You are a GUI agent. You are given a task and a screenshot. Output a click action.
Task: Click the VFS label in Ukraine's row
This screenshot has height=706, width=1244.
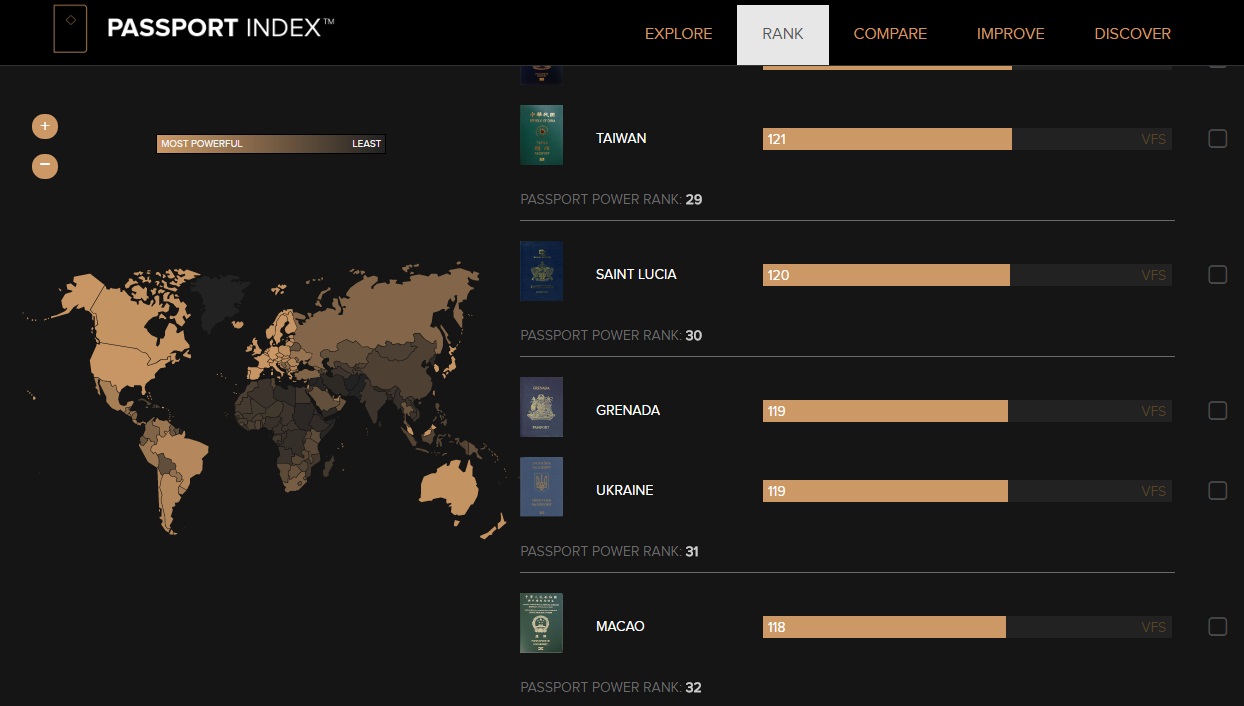[1153, 491]
